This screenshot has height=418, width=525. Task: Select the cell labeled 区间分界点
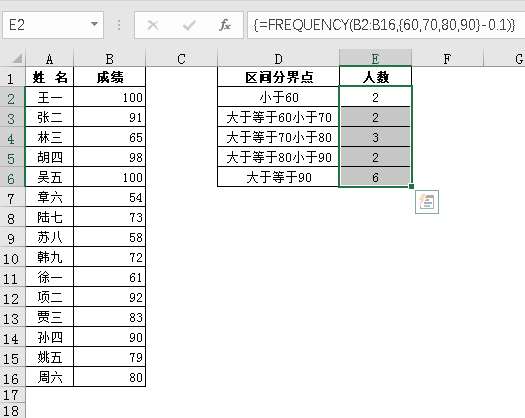279,77
